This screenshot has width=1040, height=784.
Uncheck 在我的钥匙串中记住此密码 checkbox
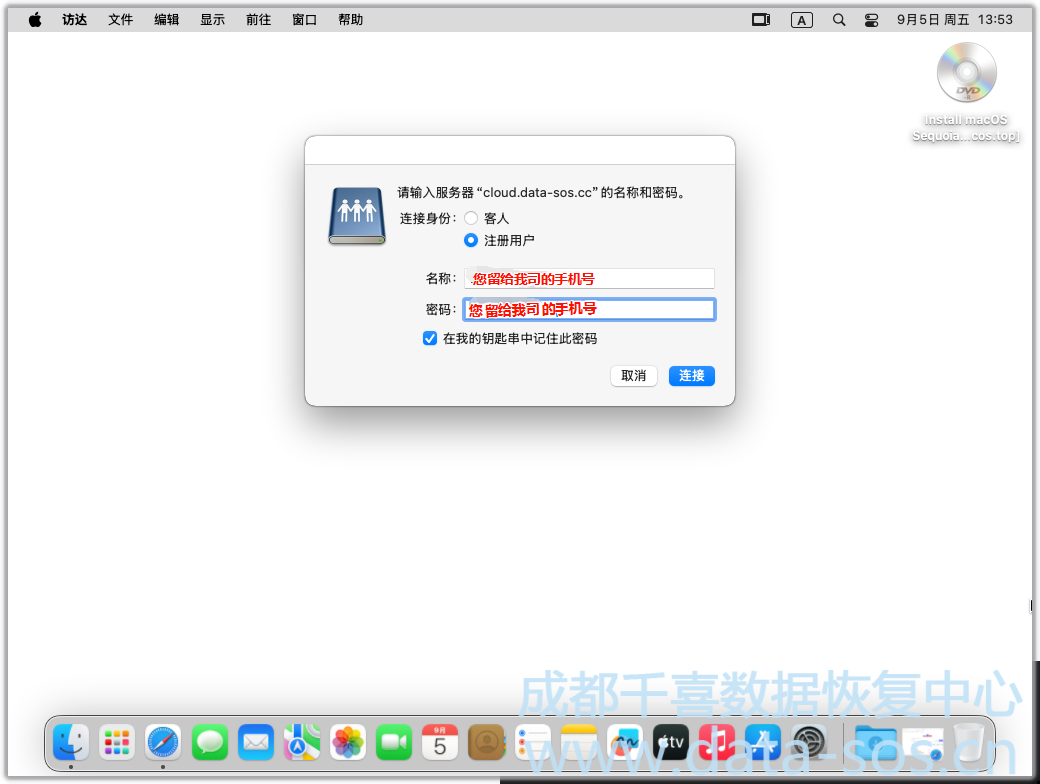[430, 339]
